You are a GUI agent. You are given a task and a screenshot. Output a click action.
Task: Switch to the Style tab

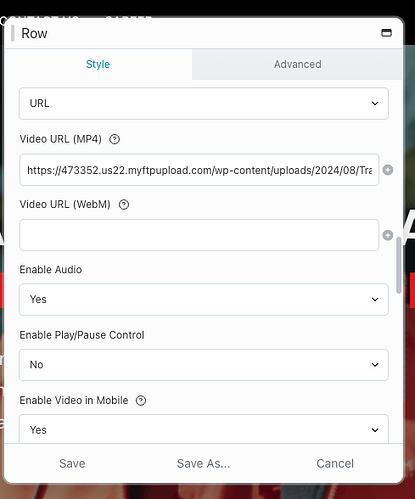tap(98, 64)
